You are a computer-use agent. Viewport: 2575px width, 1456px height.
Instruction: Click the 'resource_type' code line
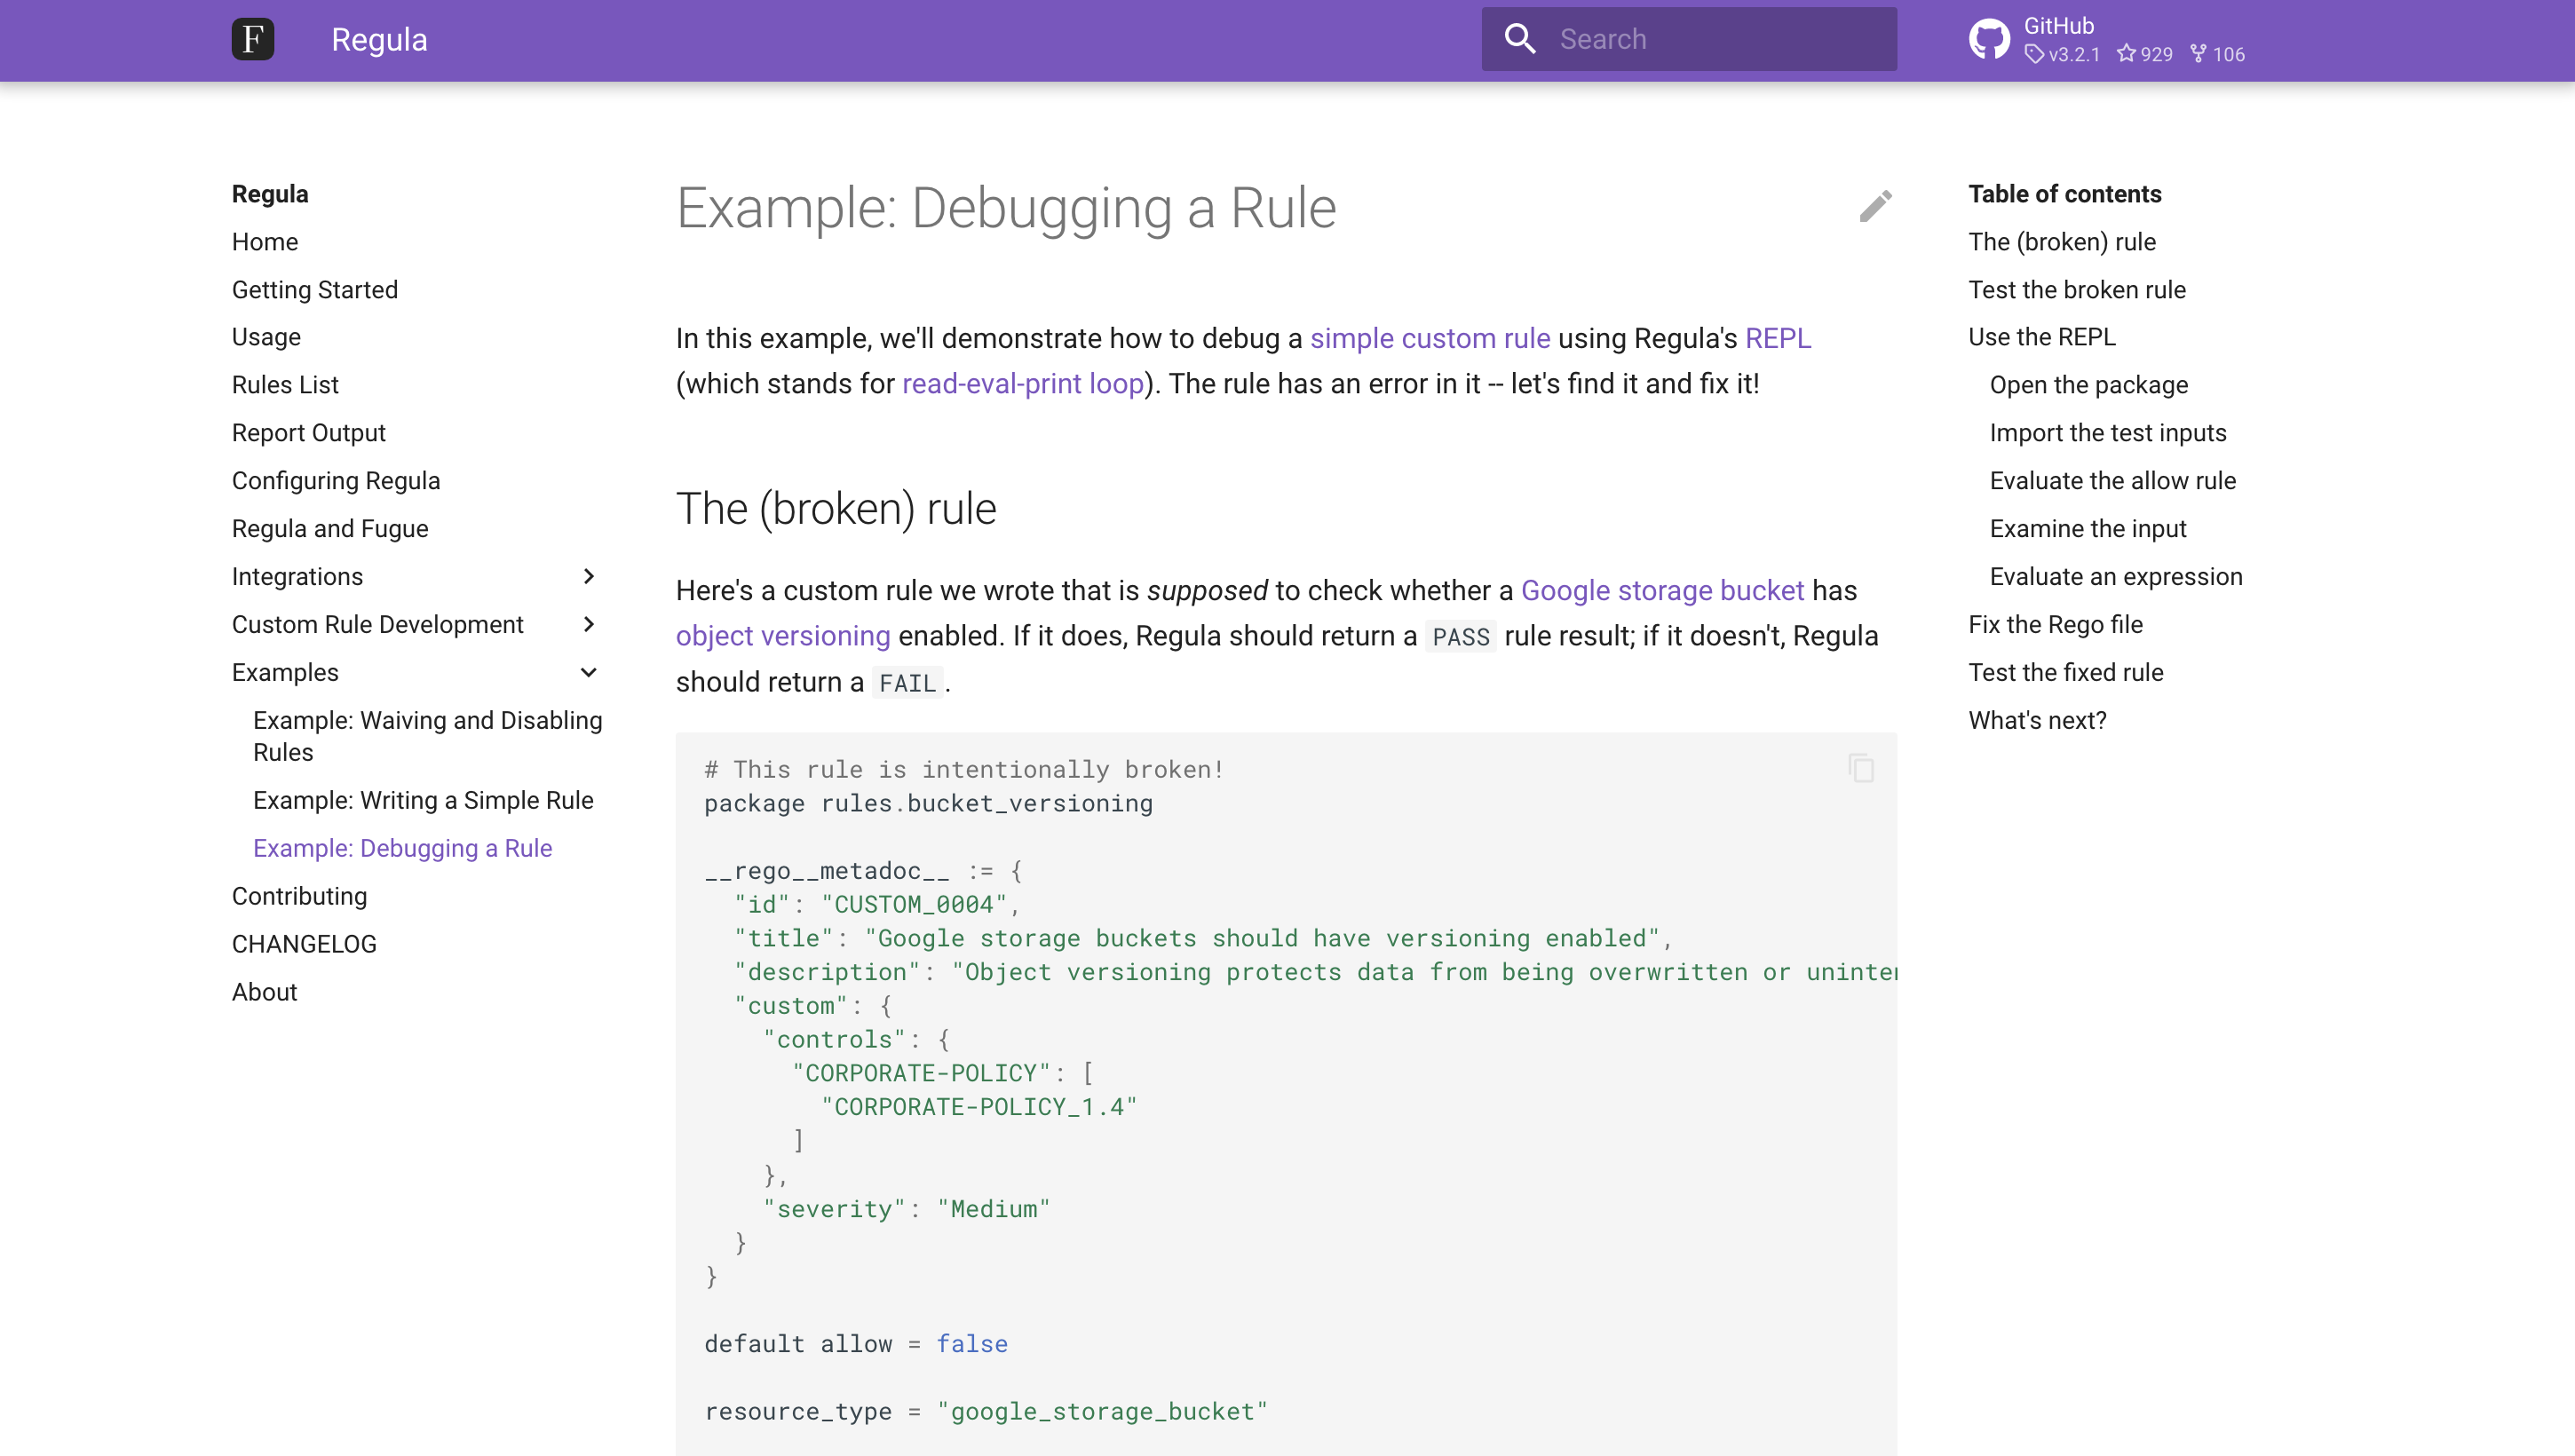[985, 1412]
